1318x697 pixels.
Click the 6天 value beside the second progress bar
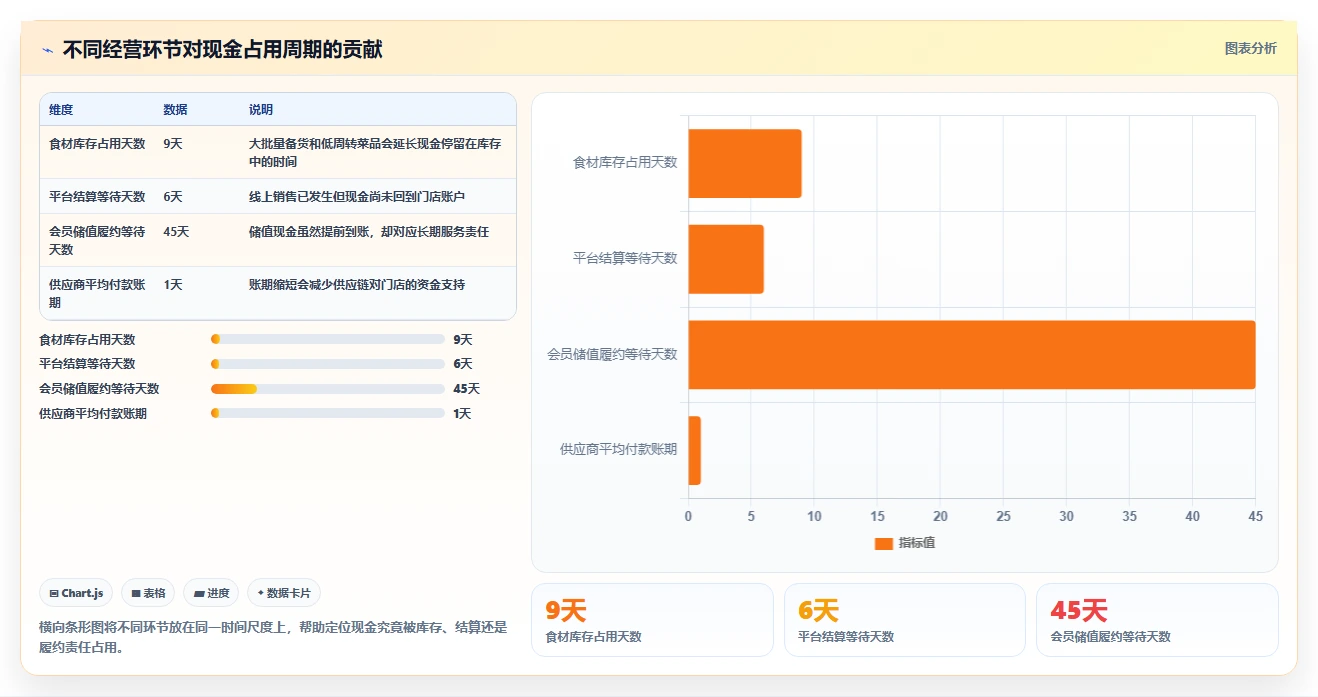click(x=462, y=364)
